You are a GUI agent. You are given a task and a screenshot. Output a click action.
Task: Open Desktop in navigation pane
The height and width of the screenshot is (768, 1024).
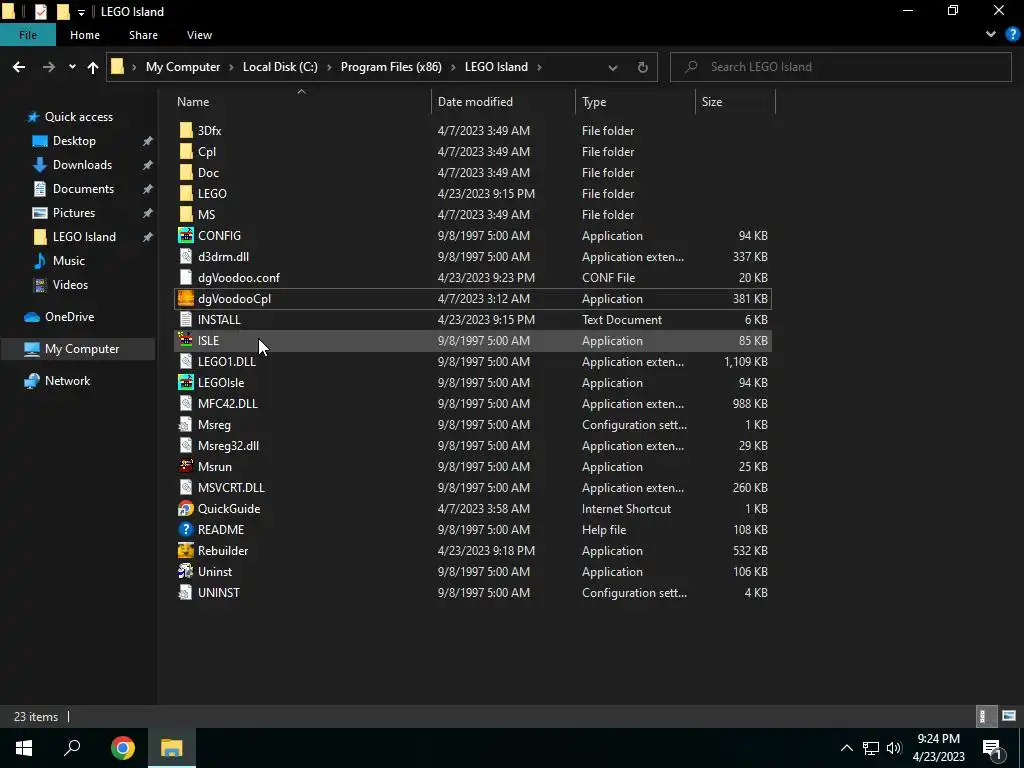(74, 141)
